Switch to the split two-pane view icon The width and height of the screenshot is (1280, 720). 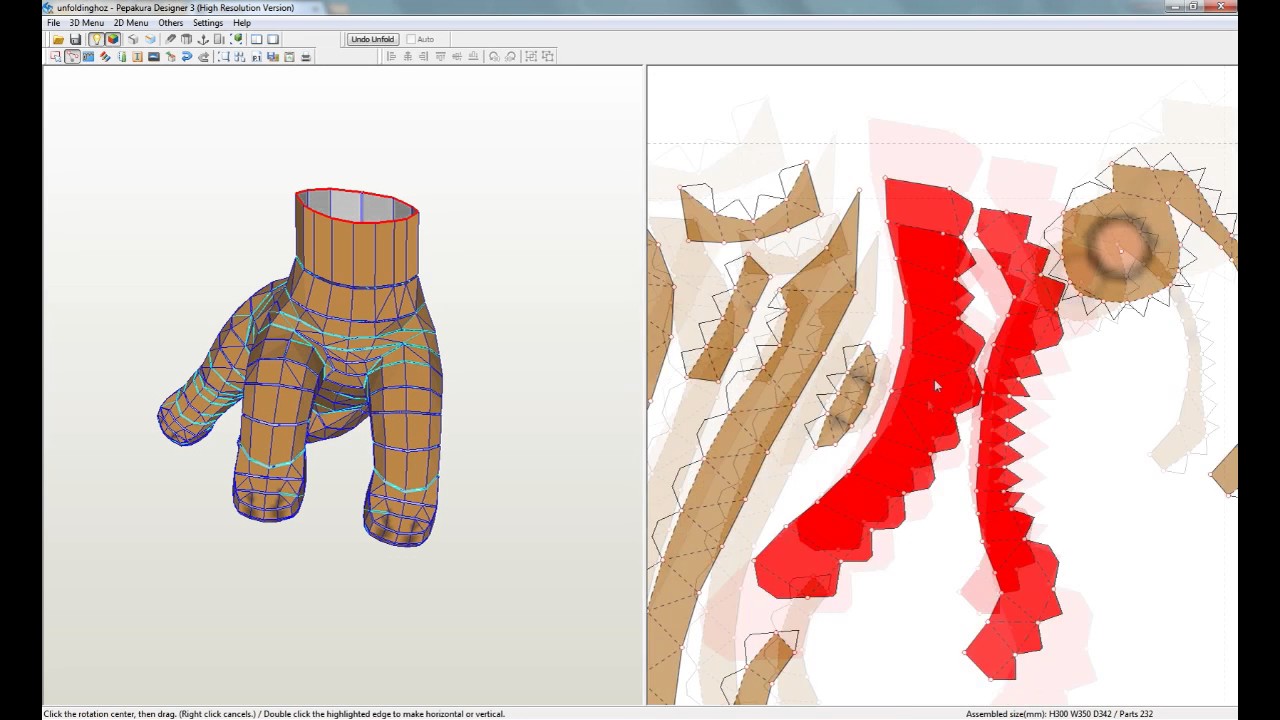click(256, 39)
